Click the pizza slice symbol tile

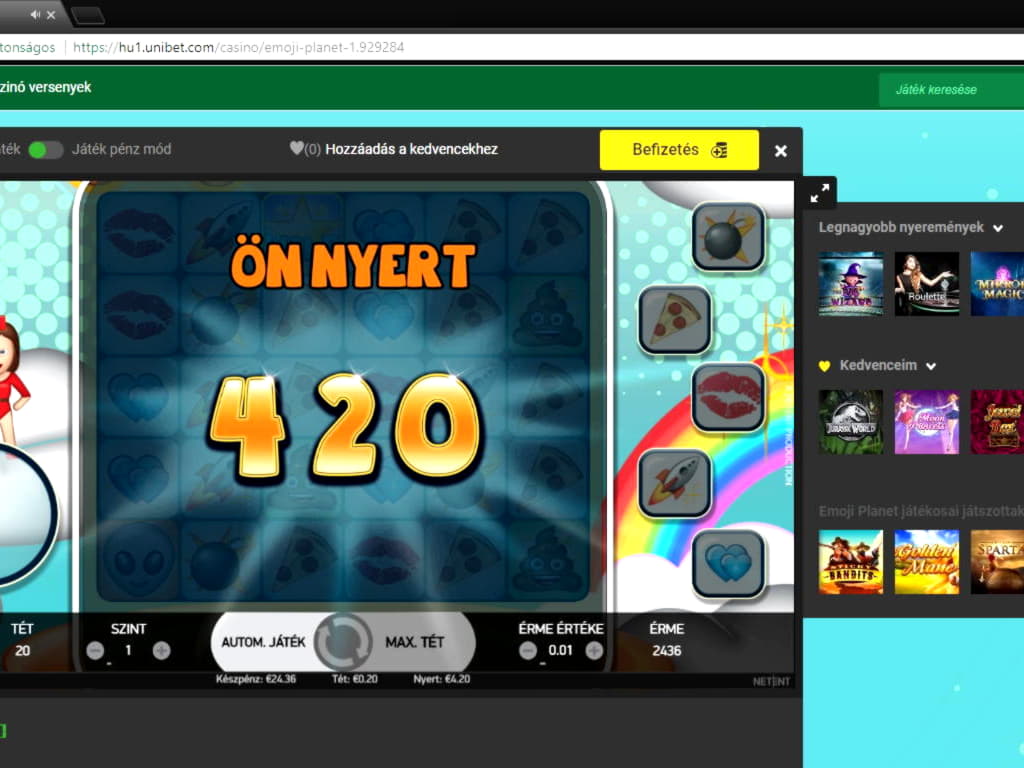675,320
